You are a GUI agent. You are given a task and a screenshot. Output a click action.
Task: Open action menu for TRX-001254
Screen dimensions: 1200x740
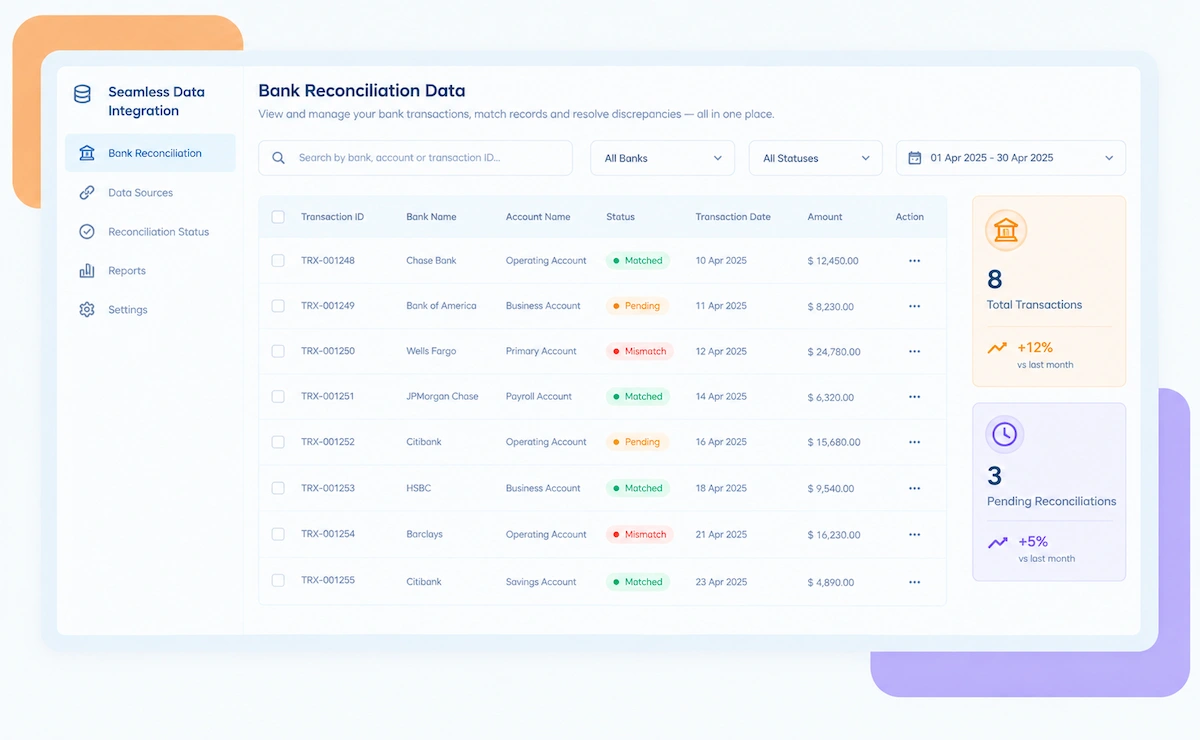[914, 535]
